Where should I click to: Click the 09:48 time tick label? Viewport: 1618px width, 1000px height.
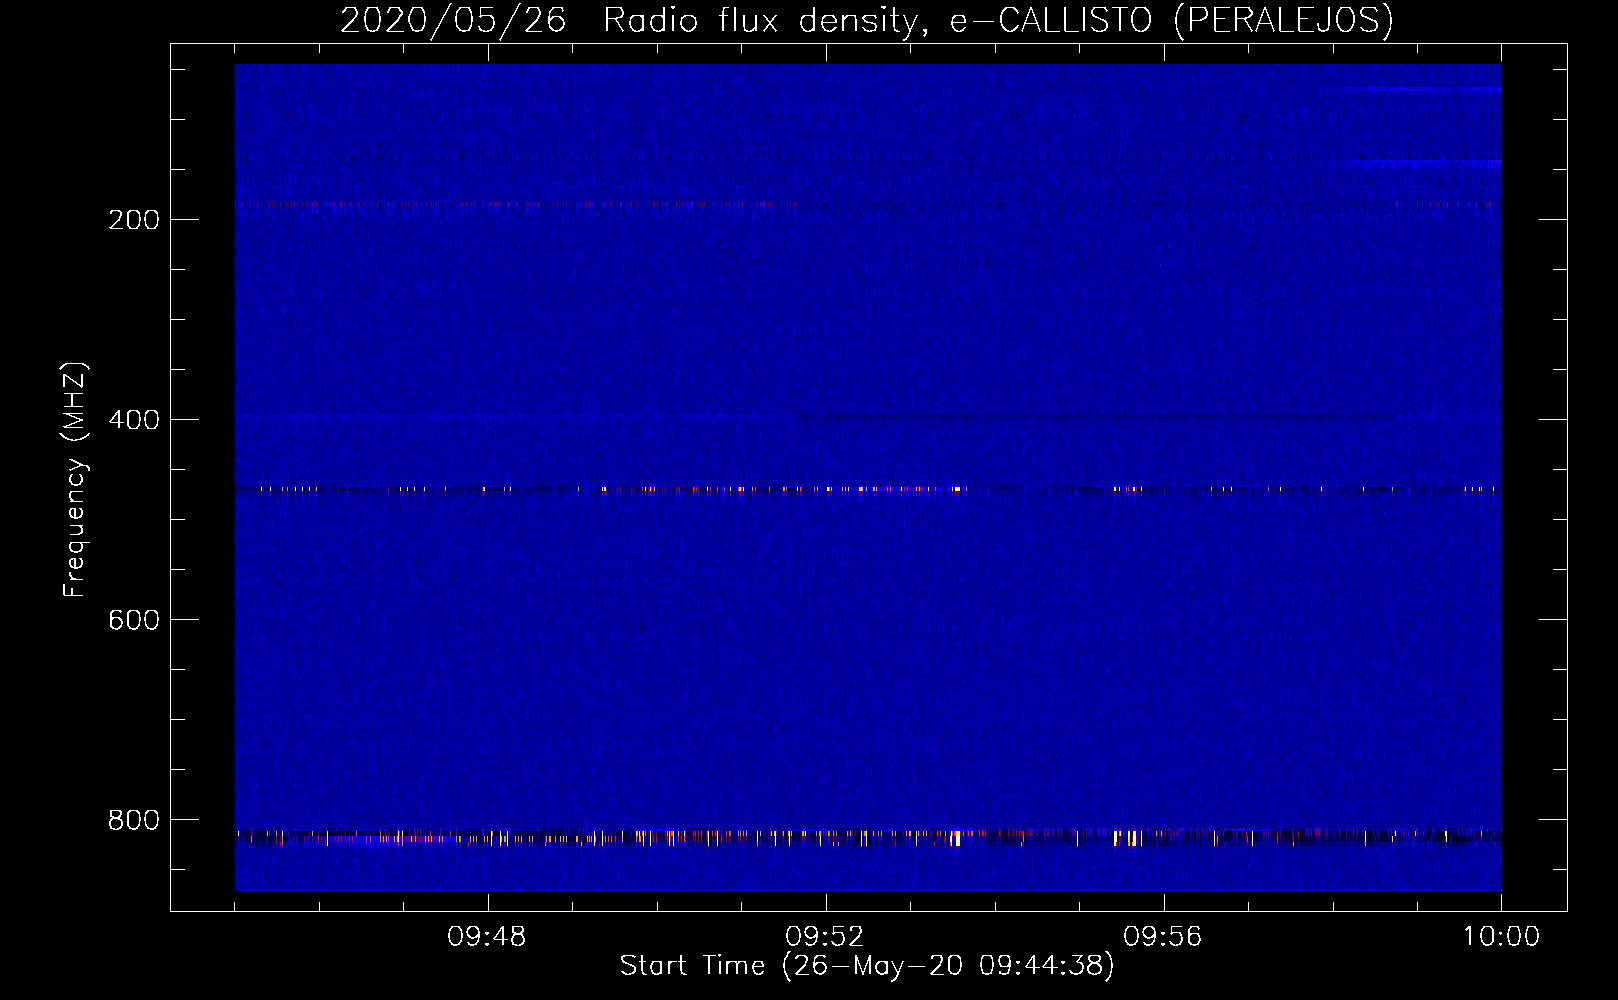[487, 937]
